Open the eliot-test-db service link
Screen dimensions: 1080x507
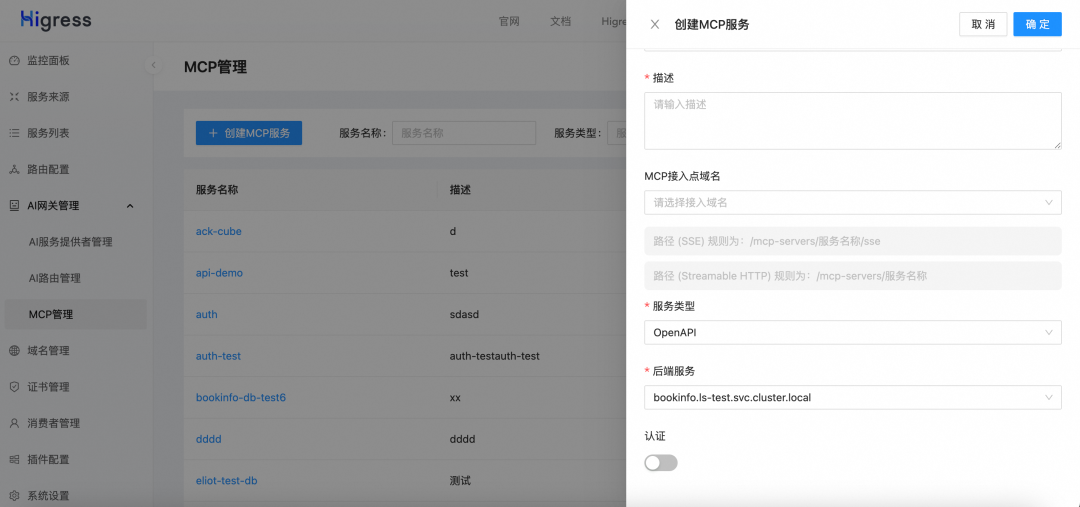tap(227, 480)
